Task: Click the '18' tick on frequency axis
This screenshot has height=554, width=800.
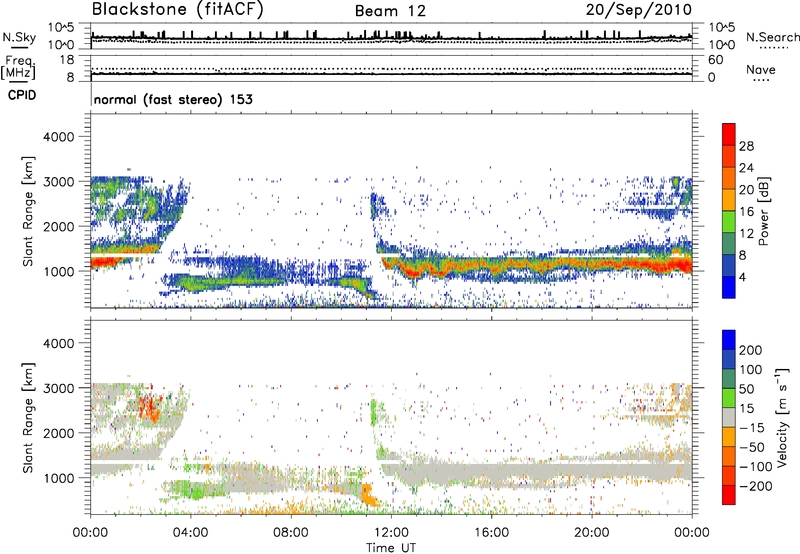Action: [x=67, y=59]
